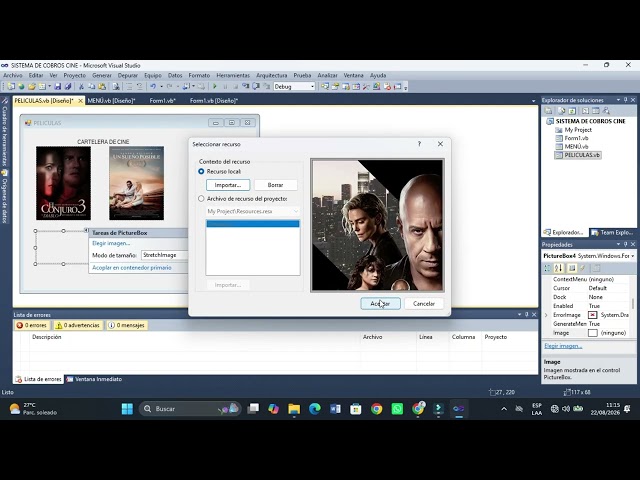This screenshot has width=640, height=480.
Task: Click the Cut scissors icon in toolbar
Action: coord(81,87)
